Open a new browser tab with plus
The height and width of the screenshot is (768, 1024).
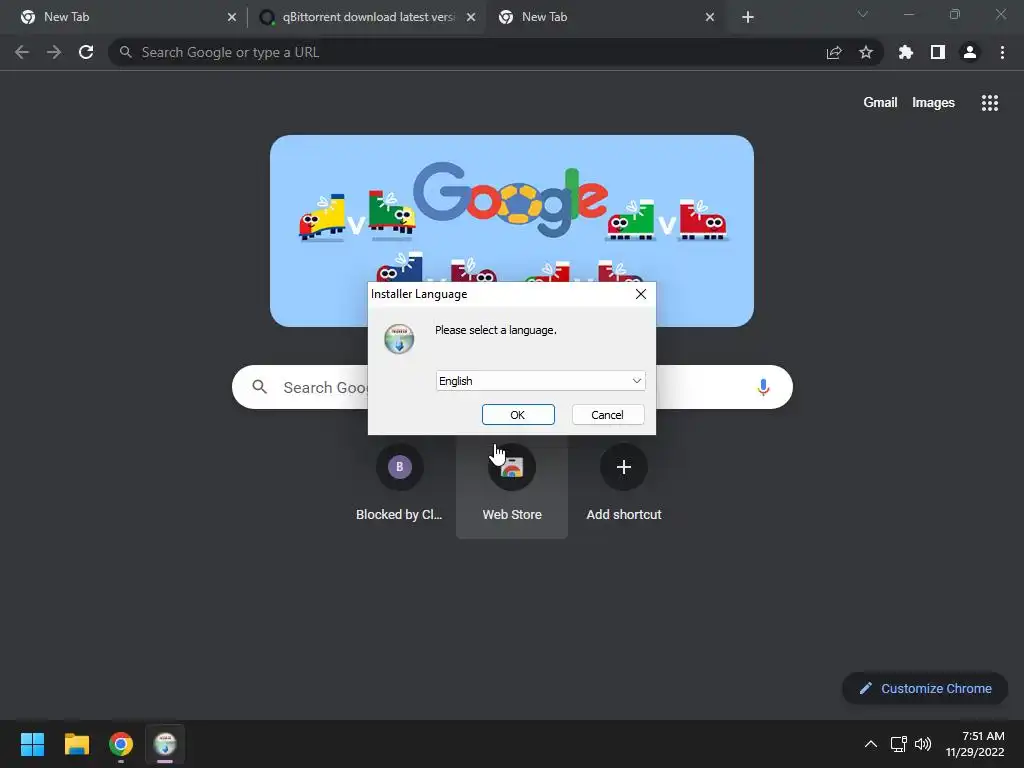point(748,17)
